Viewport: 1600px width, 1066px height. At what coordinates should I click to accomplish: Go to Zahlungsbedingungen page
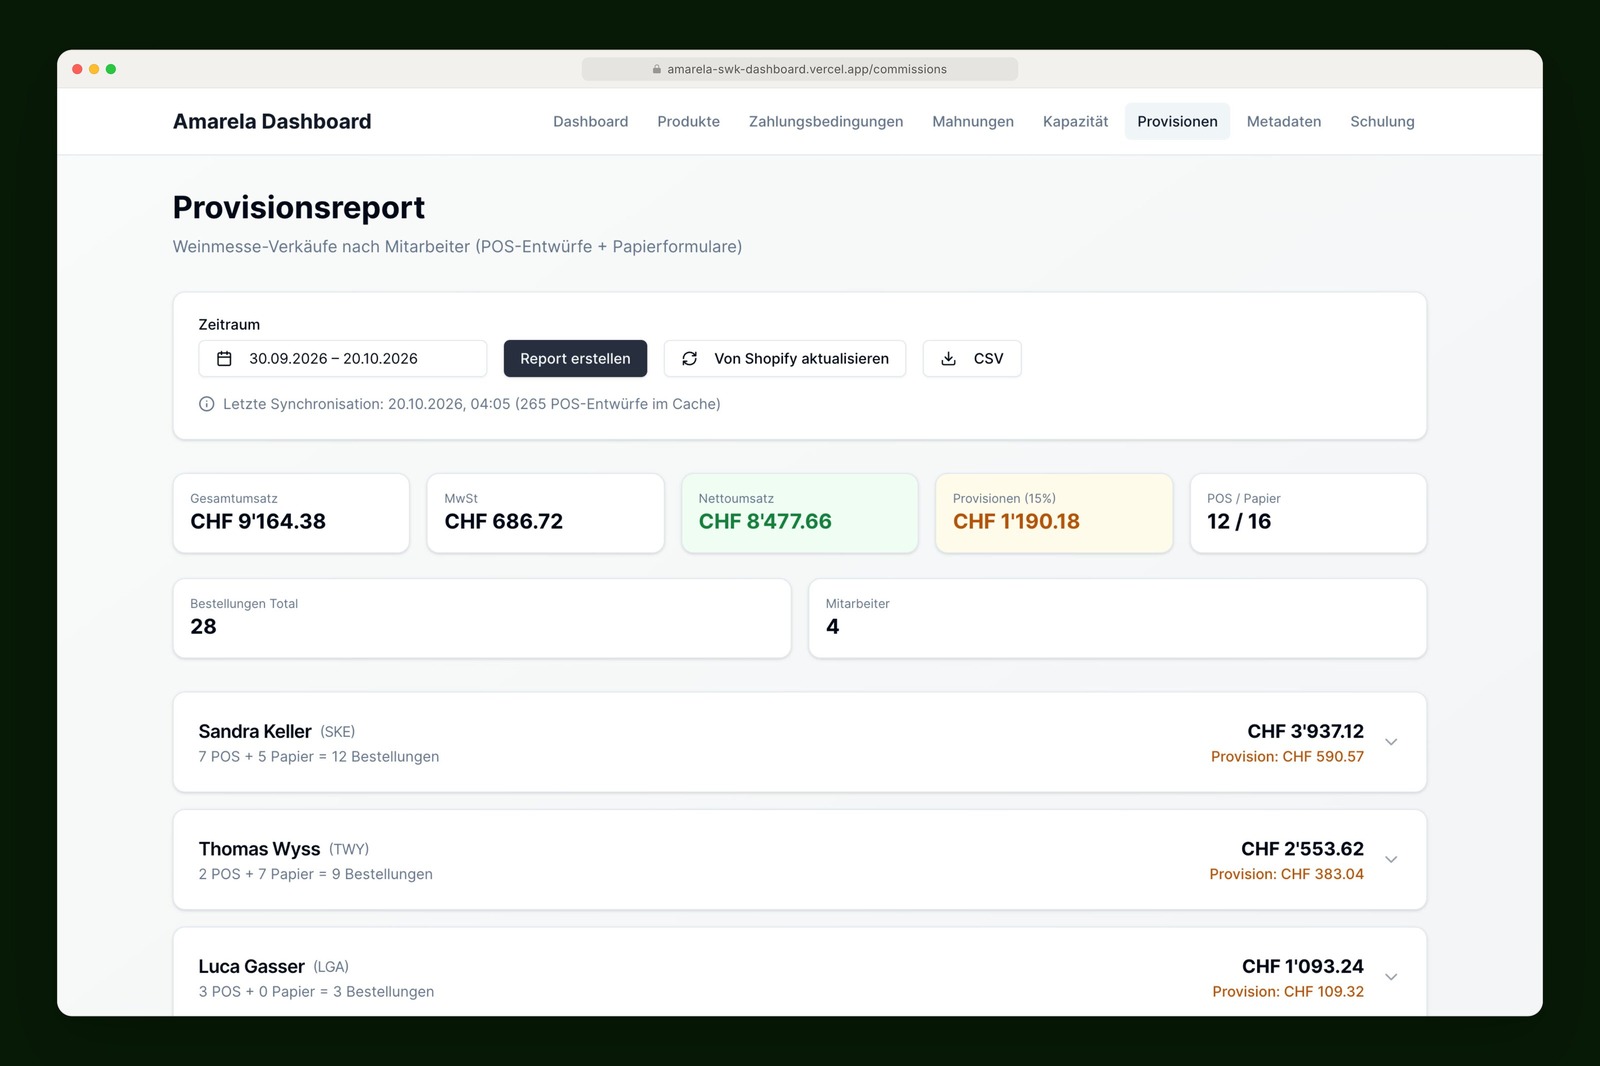click(826, 121)
